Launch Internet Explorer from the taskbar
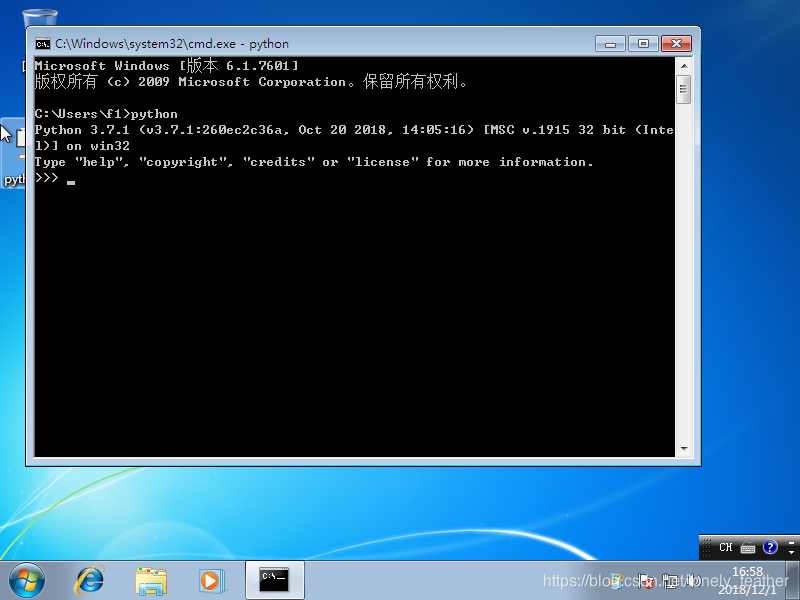Viewport: 800px width, 600px height. tap(90, 581)
